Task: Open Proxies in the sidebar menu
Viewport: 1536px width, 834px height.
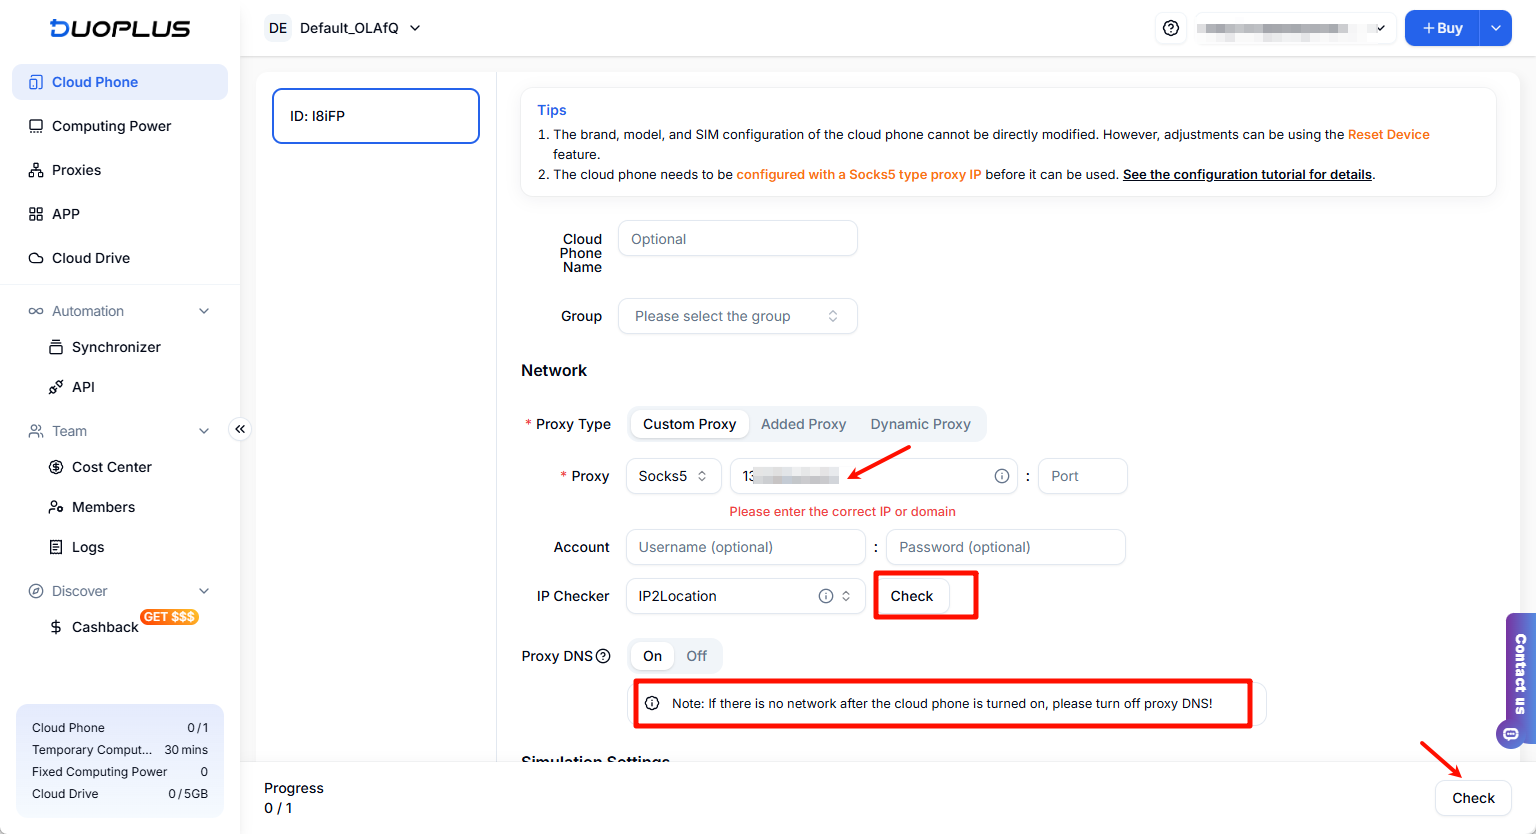Action: (77, 170)
